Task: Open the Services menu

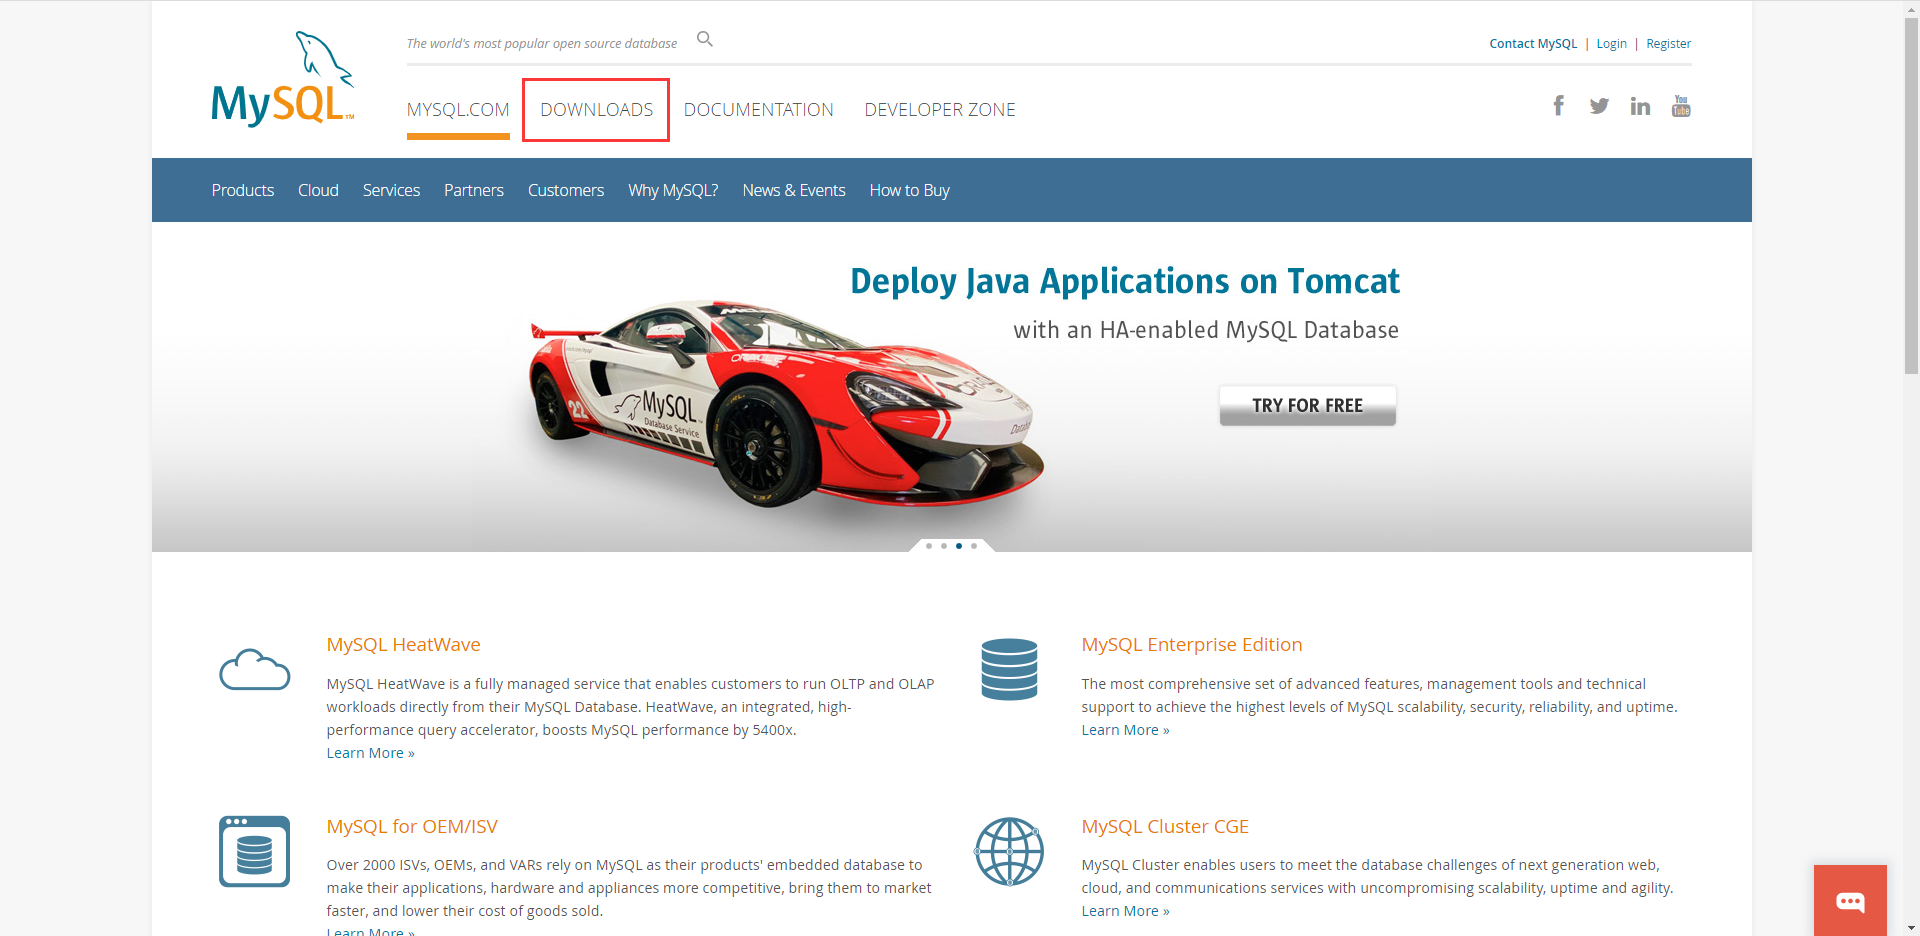Action: pyautogui.click(x=391, y=190)
